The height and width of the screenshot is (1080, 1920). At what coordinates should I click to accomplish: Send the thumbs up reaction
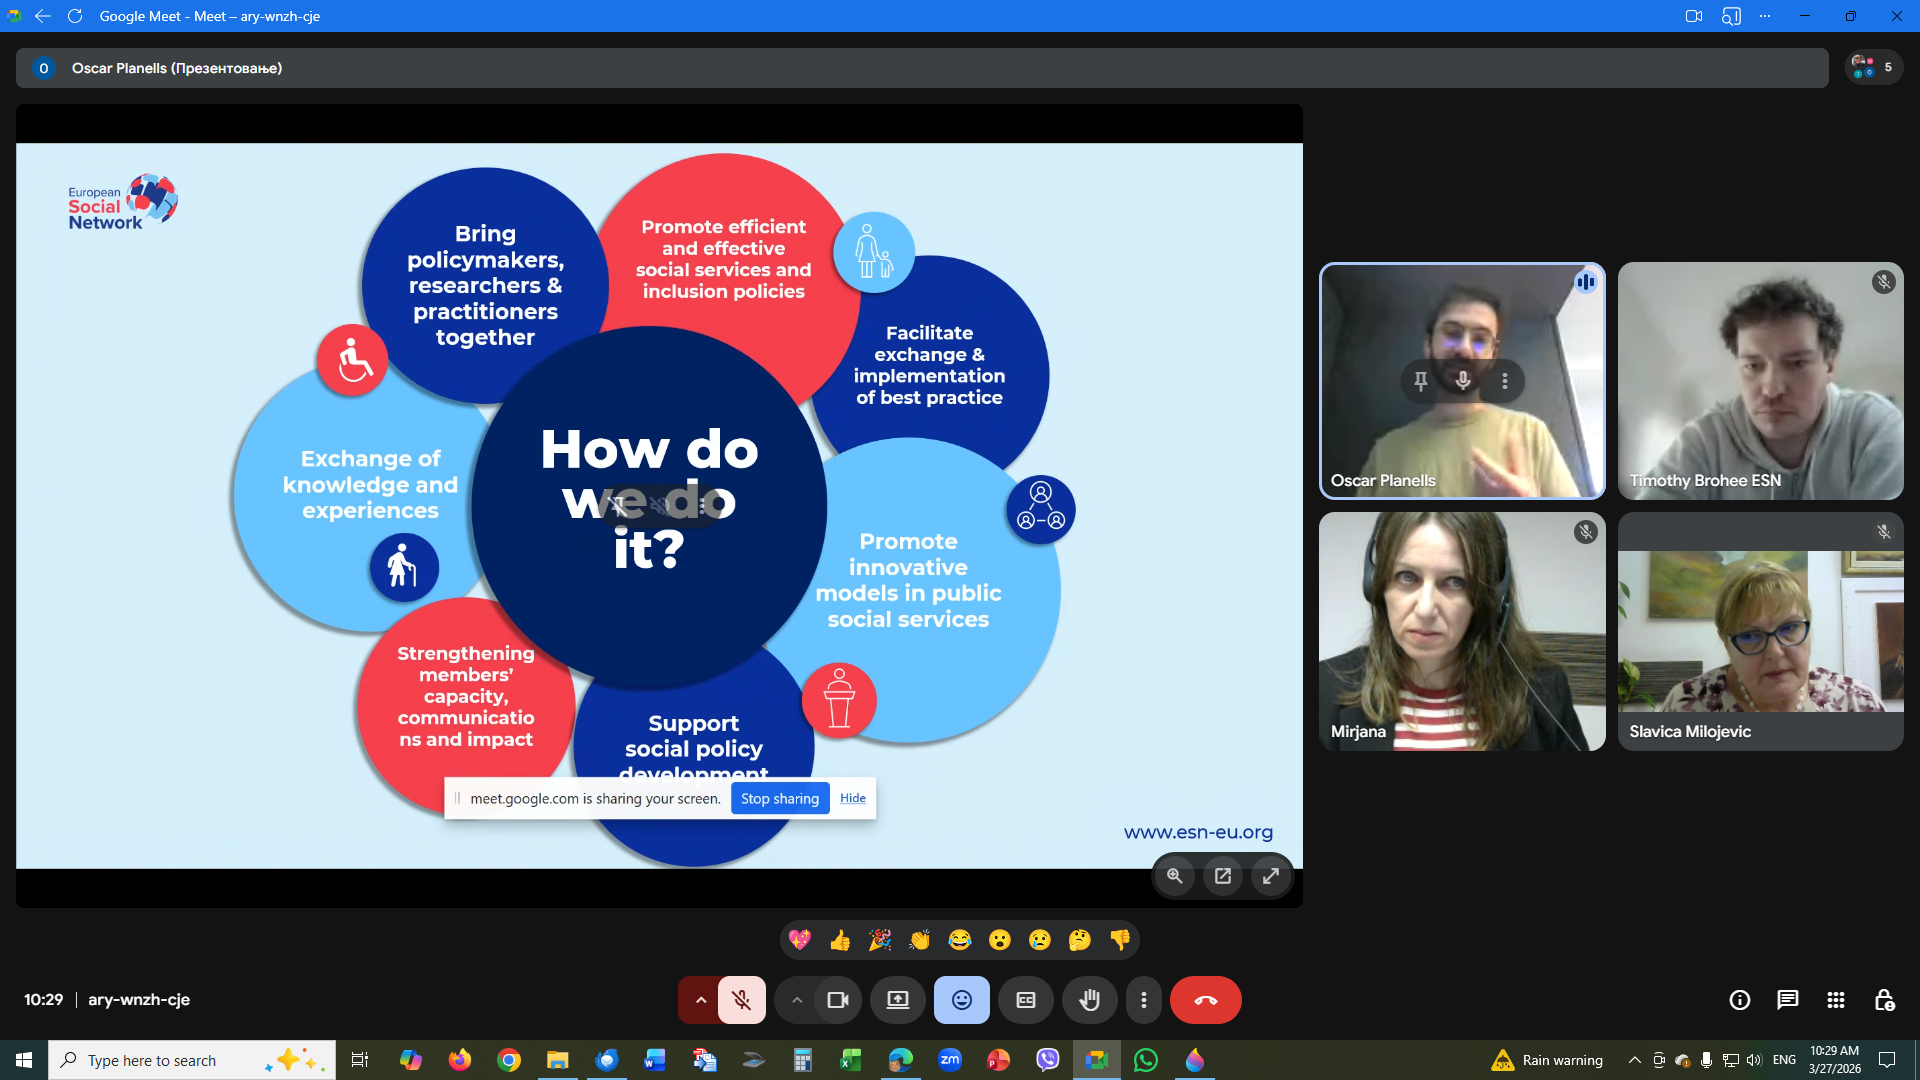click(x=839, y=940)
